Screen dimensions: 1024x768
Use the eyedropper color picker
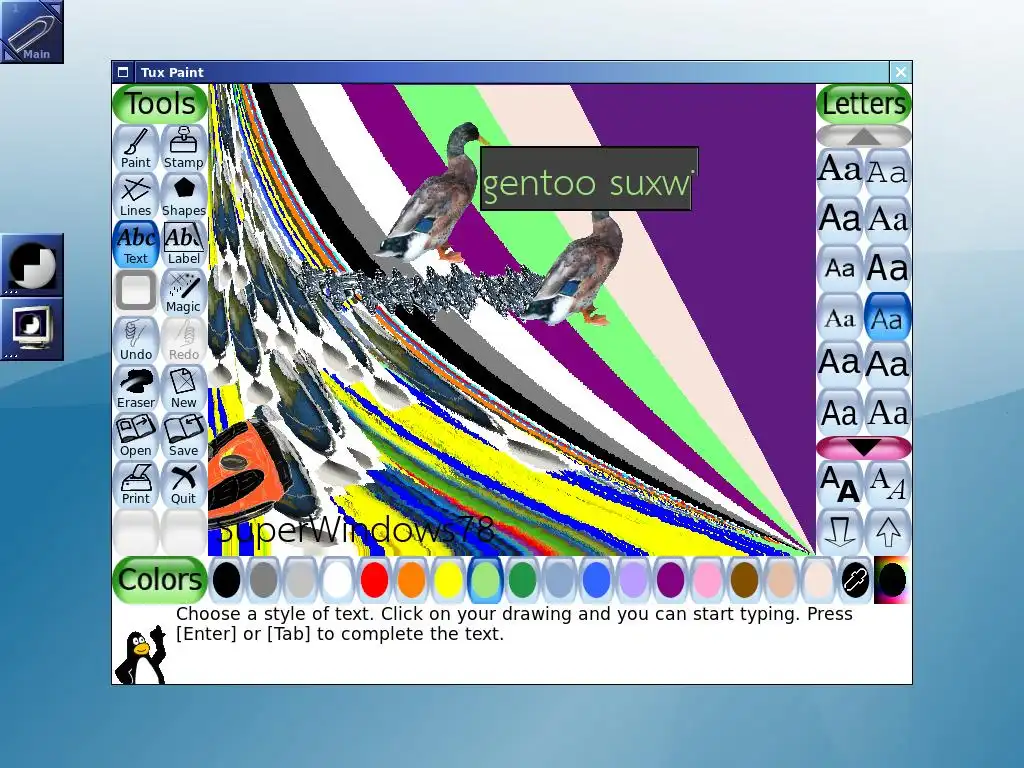point(856,580)
